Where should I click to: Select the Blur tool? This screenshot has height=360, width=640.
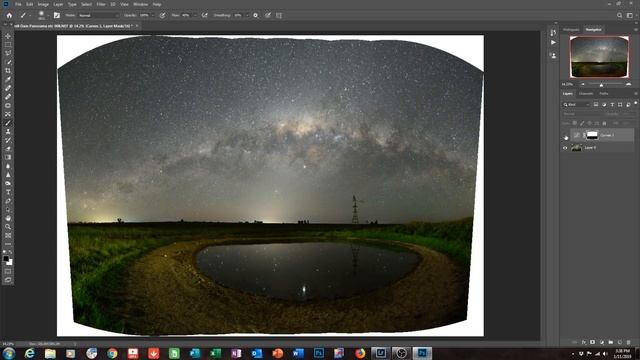point(8,166)
